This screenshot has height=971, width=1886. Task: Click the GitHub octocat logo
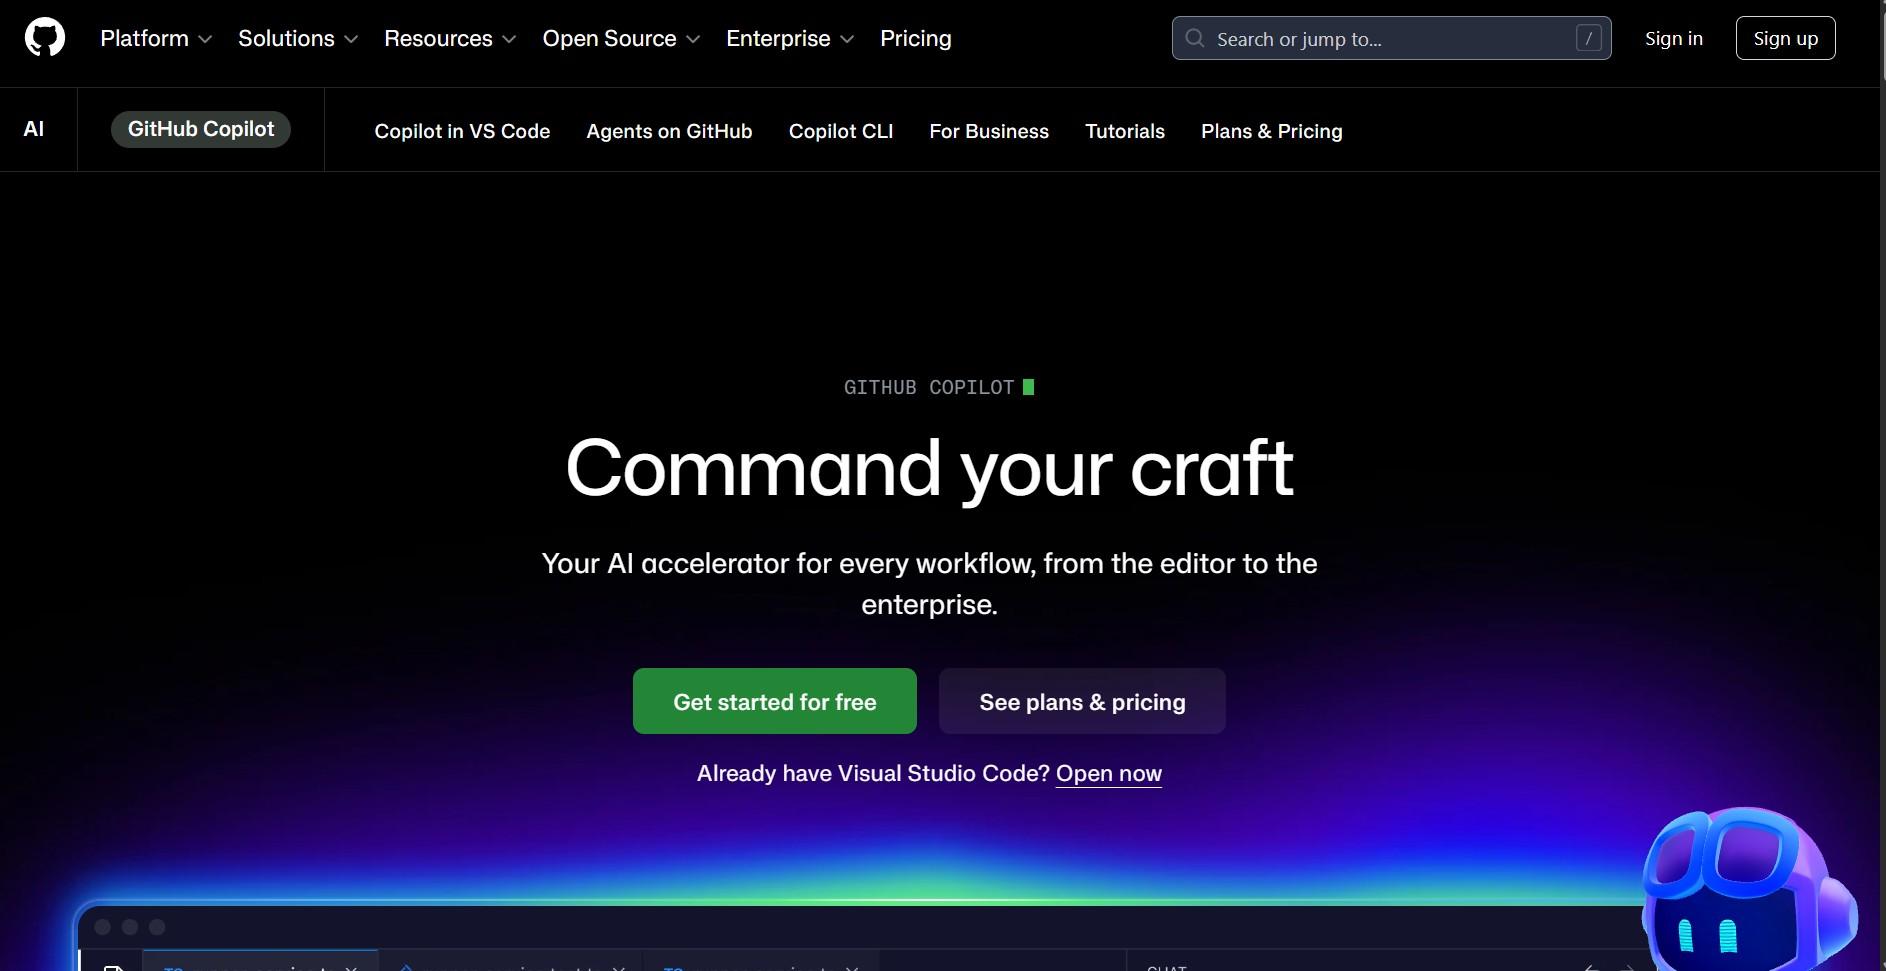(43, 37)
